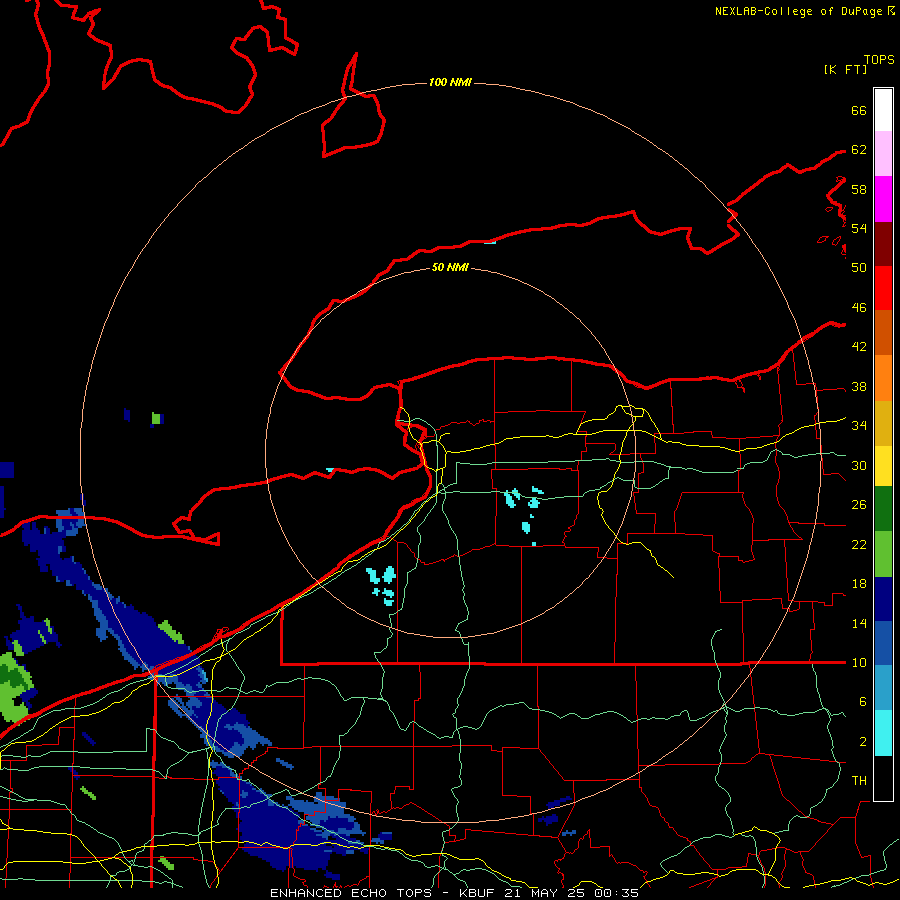Click the dark red 50-54 legend swatch
The image size is (900, 900).
pyautogui.click(x=883, y=244)
